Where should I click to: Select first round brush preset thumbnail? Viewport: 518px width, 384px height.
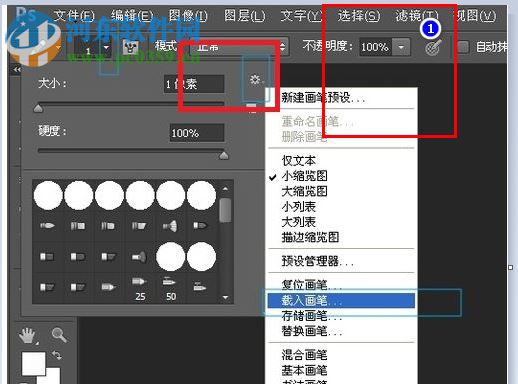tap(48, 195)
